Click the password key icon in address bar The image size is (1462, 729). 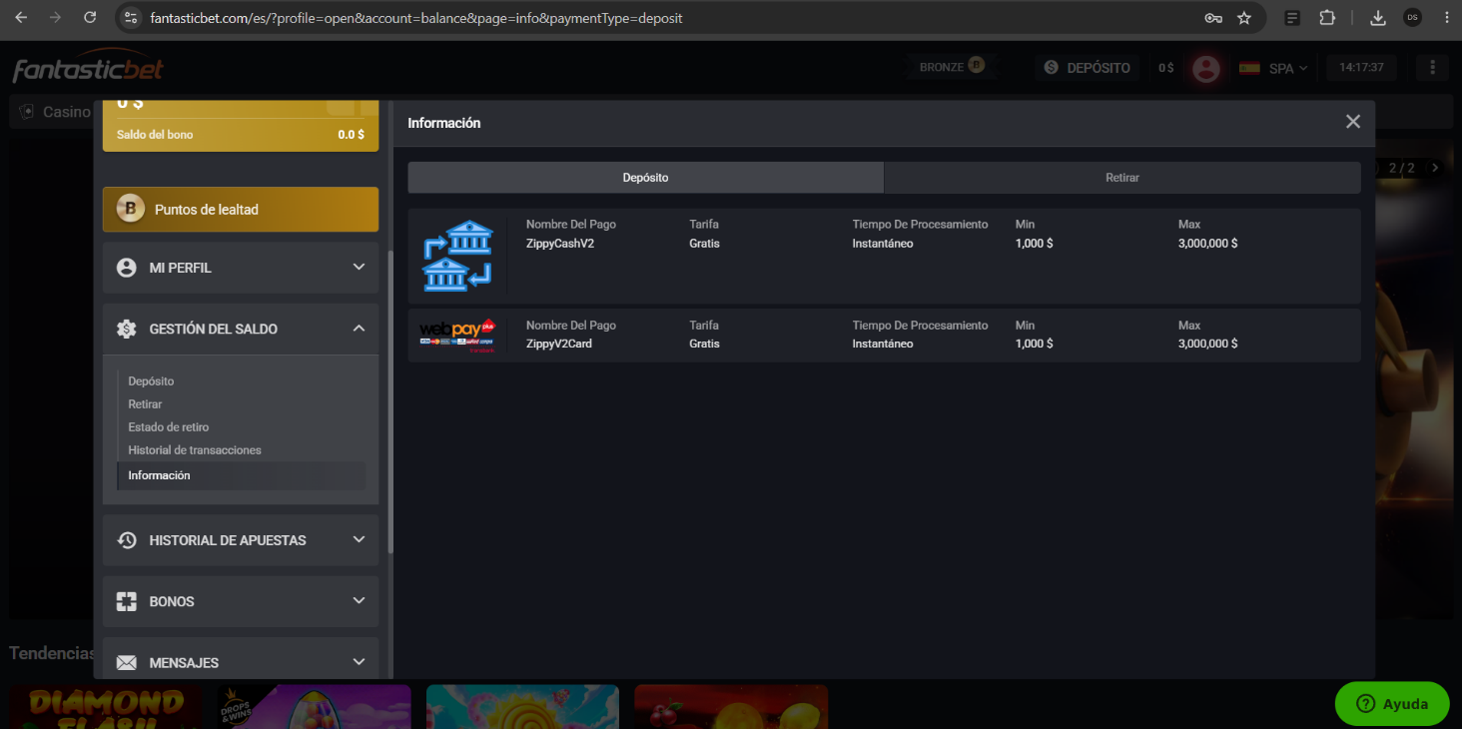(1213, 18)
